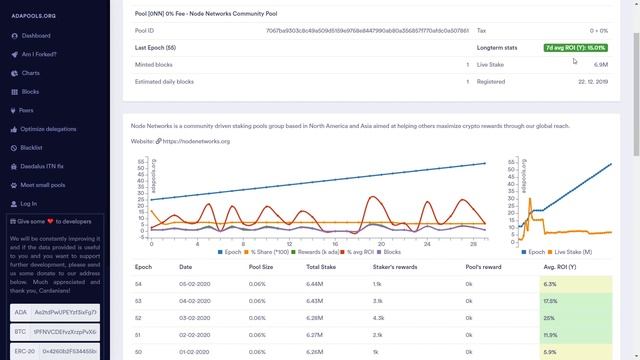Open Most small pools link

tap(43, 185)
